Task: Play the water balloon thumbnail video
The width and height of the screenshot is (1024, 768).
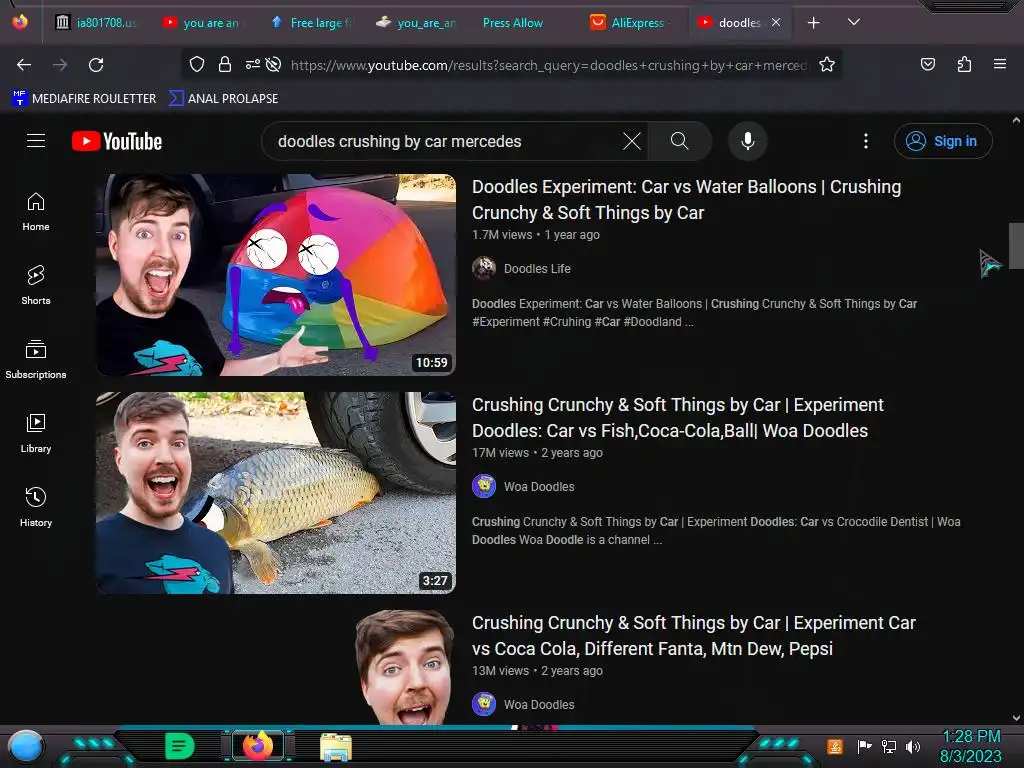Action: (276, 275)
